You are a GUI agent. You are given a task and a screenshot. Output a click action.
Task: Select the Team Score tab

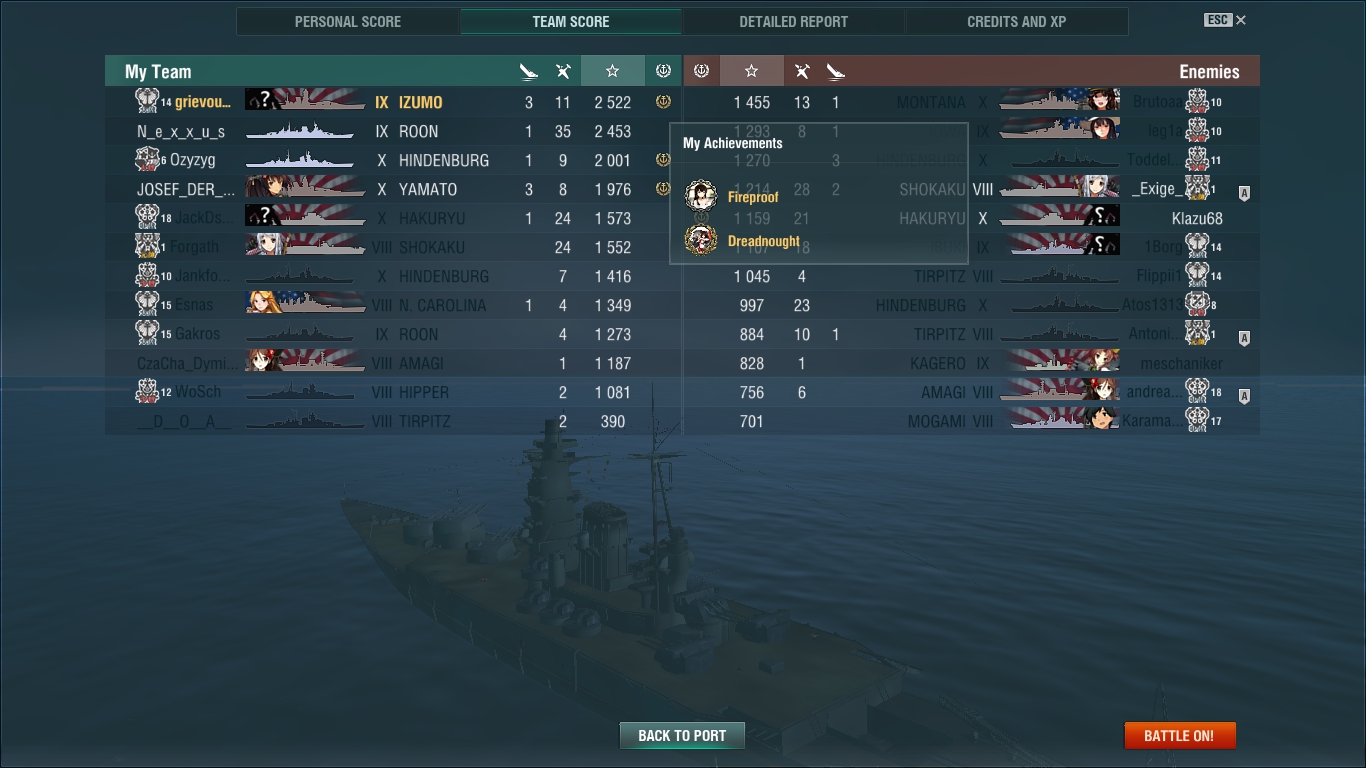(x=571, y=21)
